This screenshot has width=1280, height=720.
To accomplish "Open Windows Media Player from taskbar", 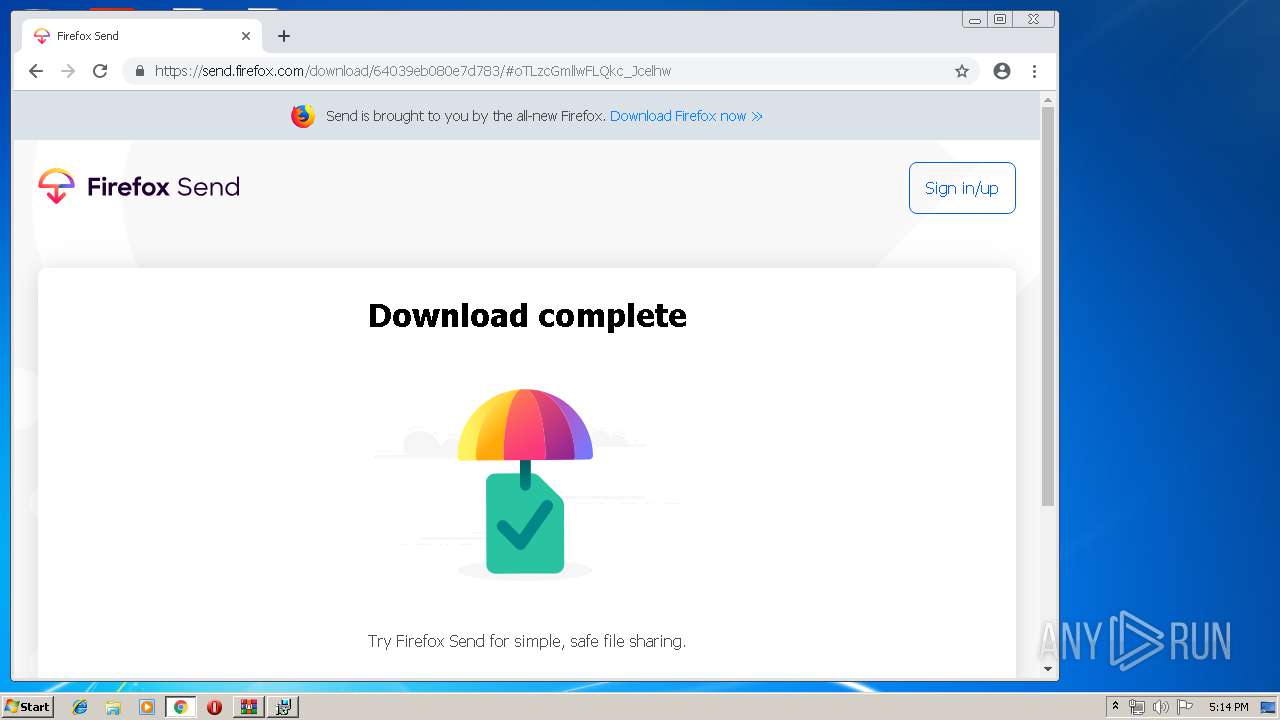I will pos(147,707).
